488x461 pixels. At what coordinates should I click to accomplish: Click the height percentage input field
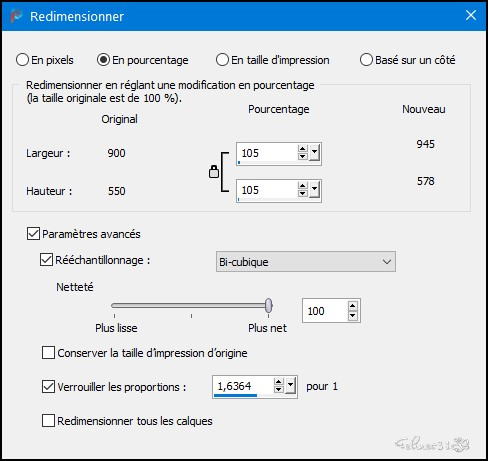point(267,190)
